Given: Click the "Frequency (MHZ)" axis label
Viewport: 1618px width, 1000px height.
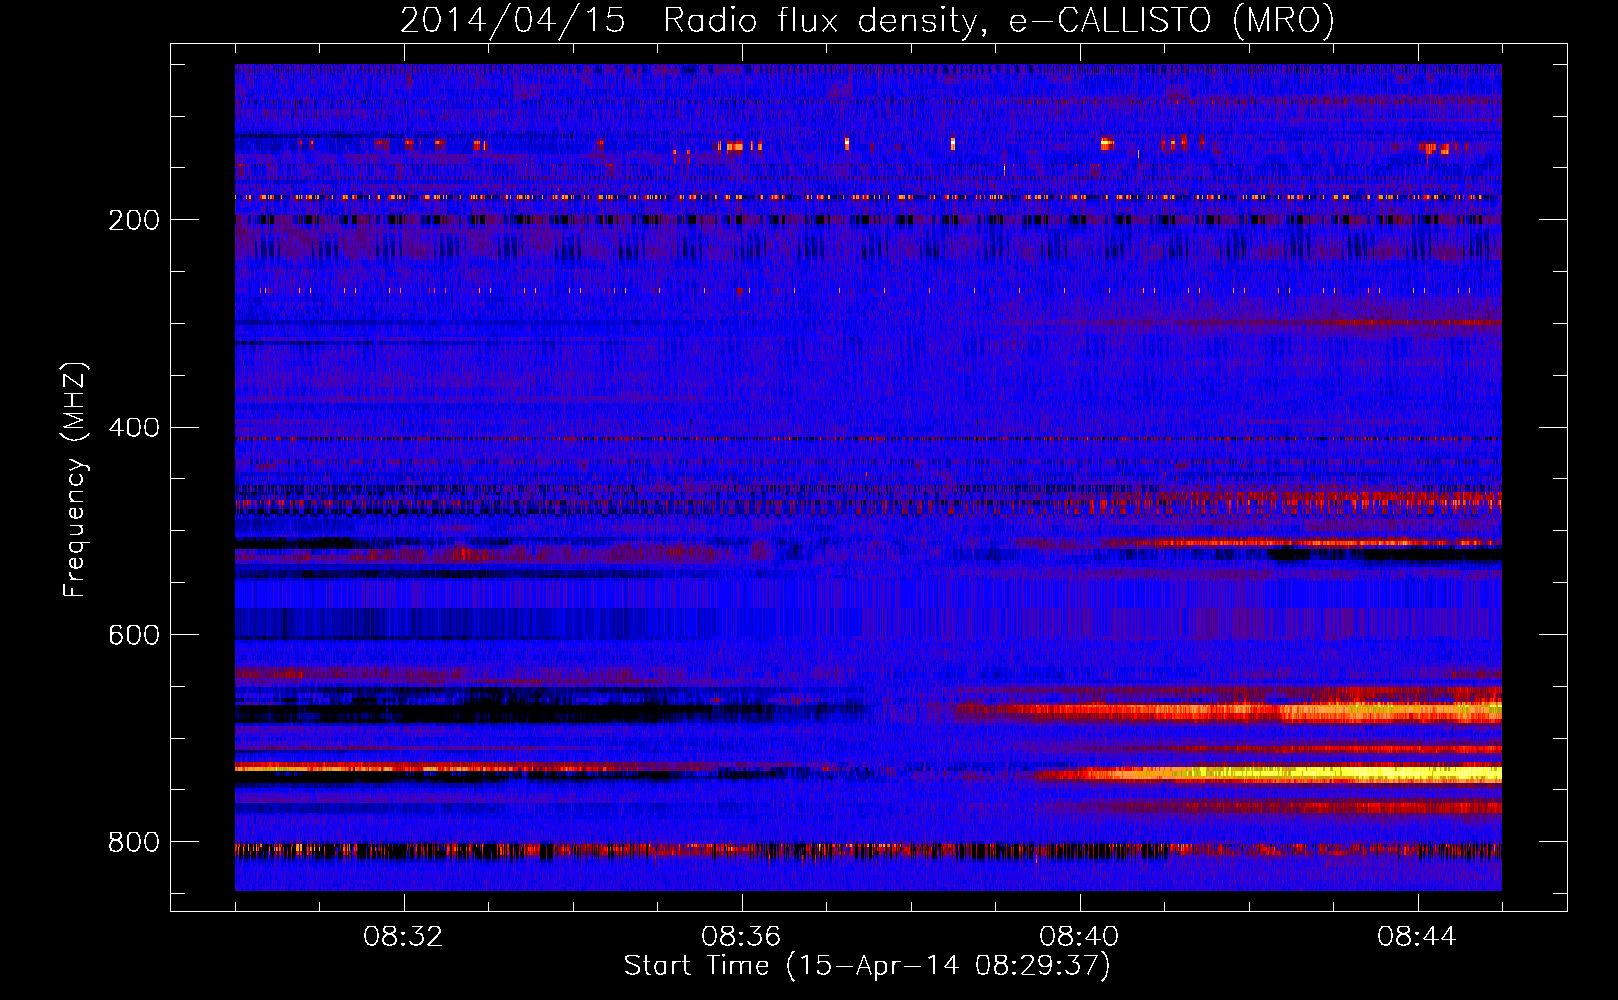Looking at the screenshot, I should 74,480.
